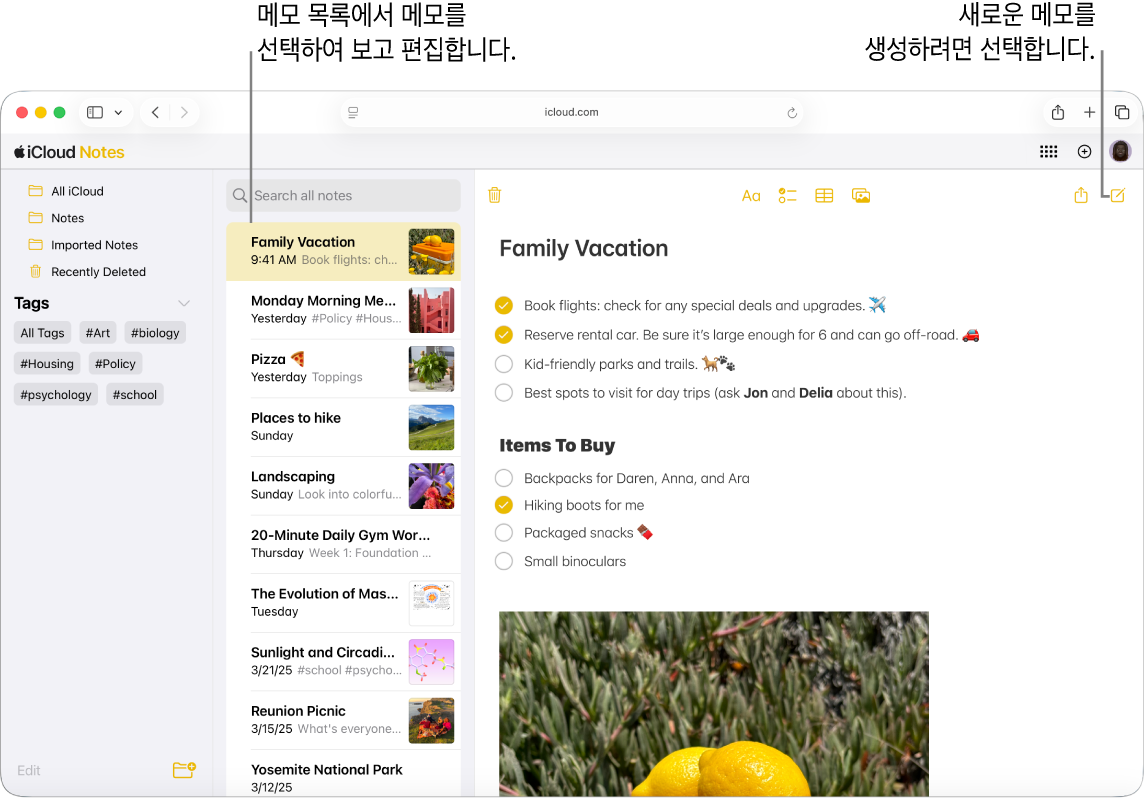Share the Family Vacation note
The image size is (1144, 798).
click(x=1081, y=195)
